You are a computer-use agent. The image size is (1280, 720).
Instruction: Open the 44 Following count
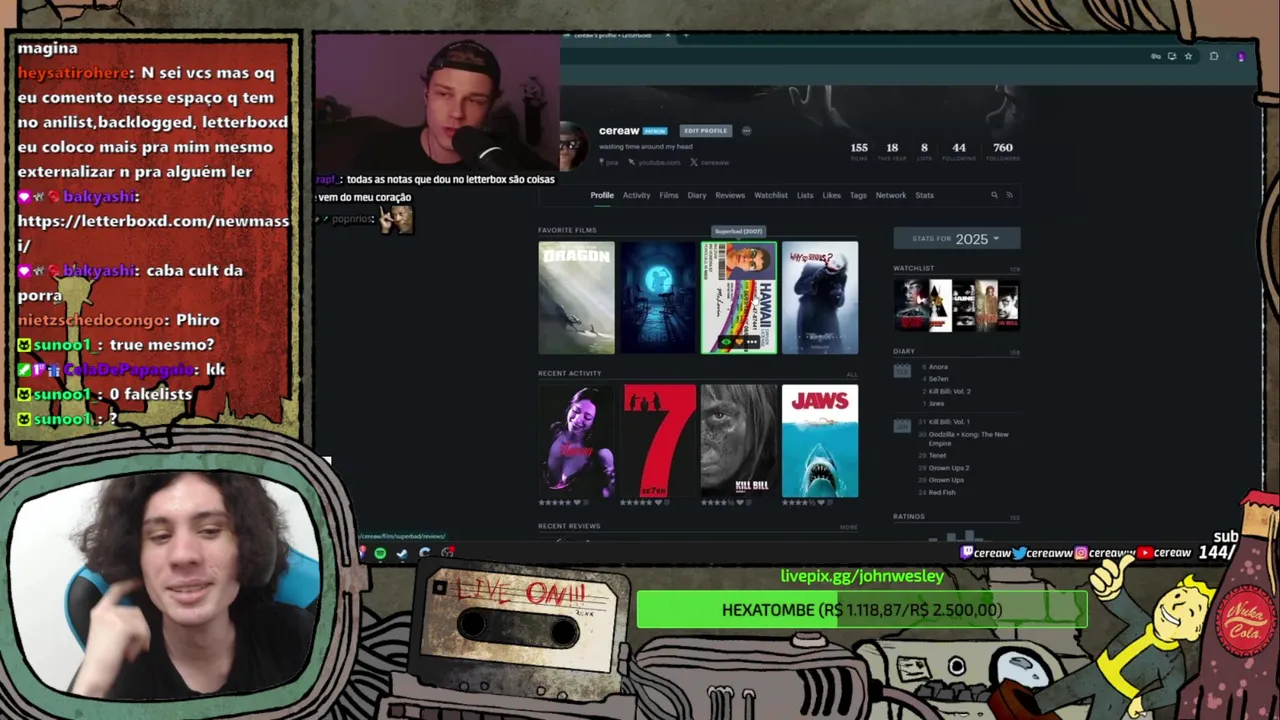point(959,151)
